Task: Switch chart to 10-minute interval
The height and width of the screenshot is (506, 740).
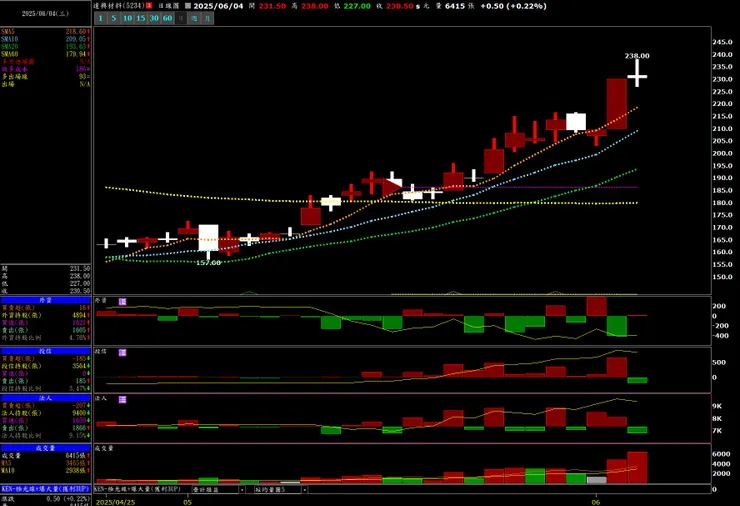Action: click(127, 18)
